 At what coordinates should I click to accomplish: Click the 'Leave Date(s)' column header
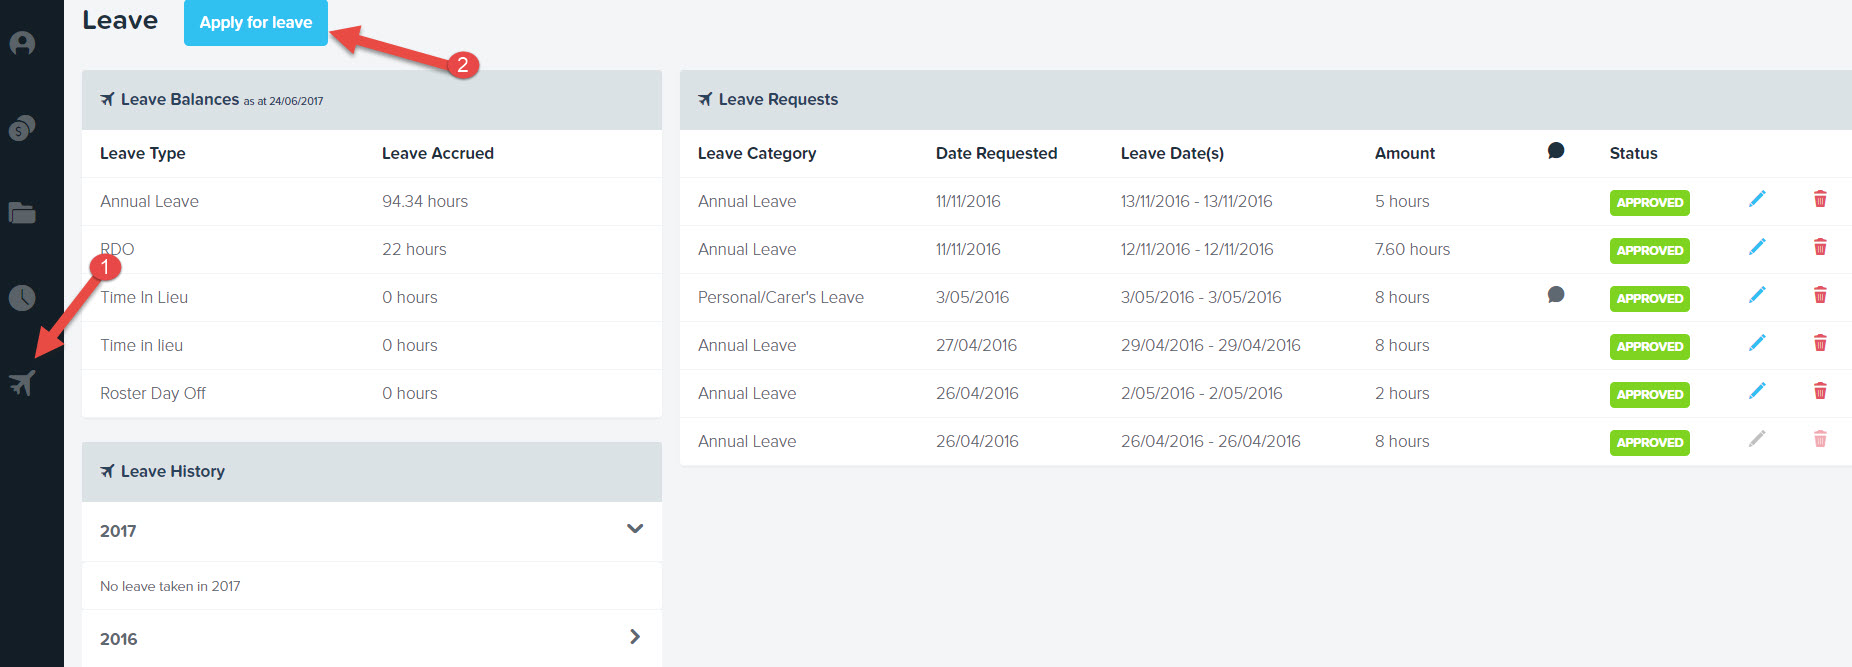point(1172,153)
